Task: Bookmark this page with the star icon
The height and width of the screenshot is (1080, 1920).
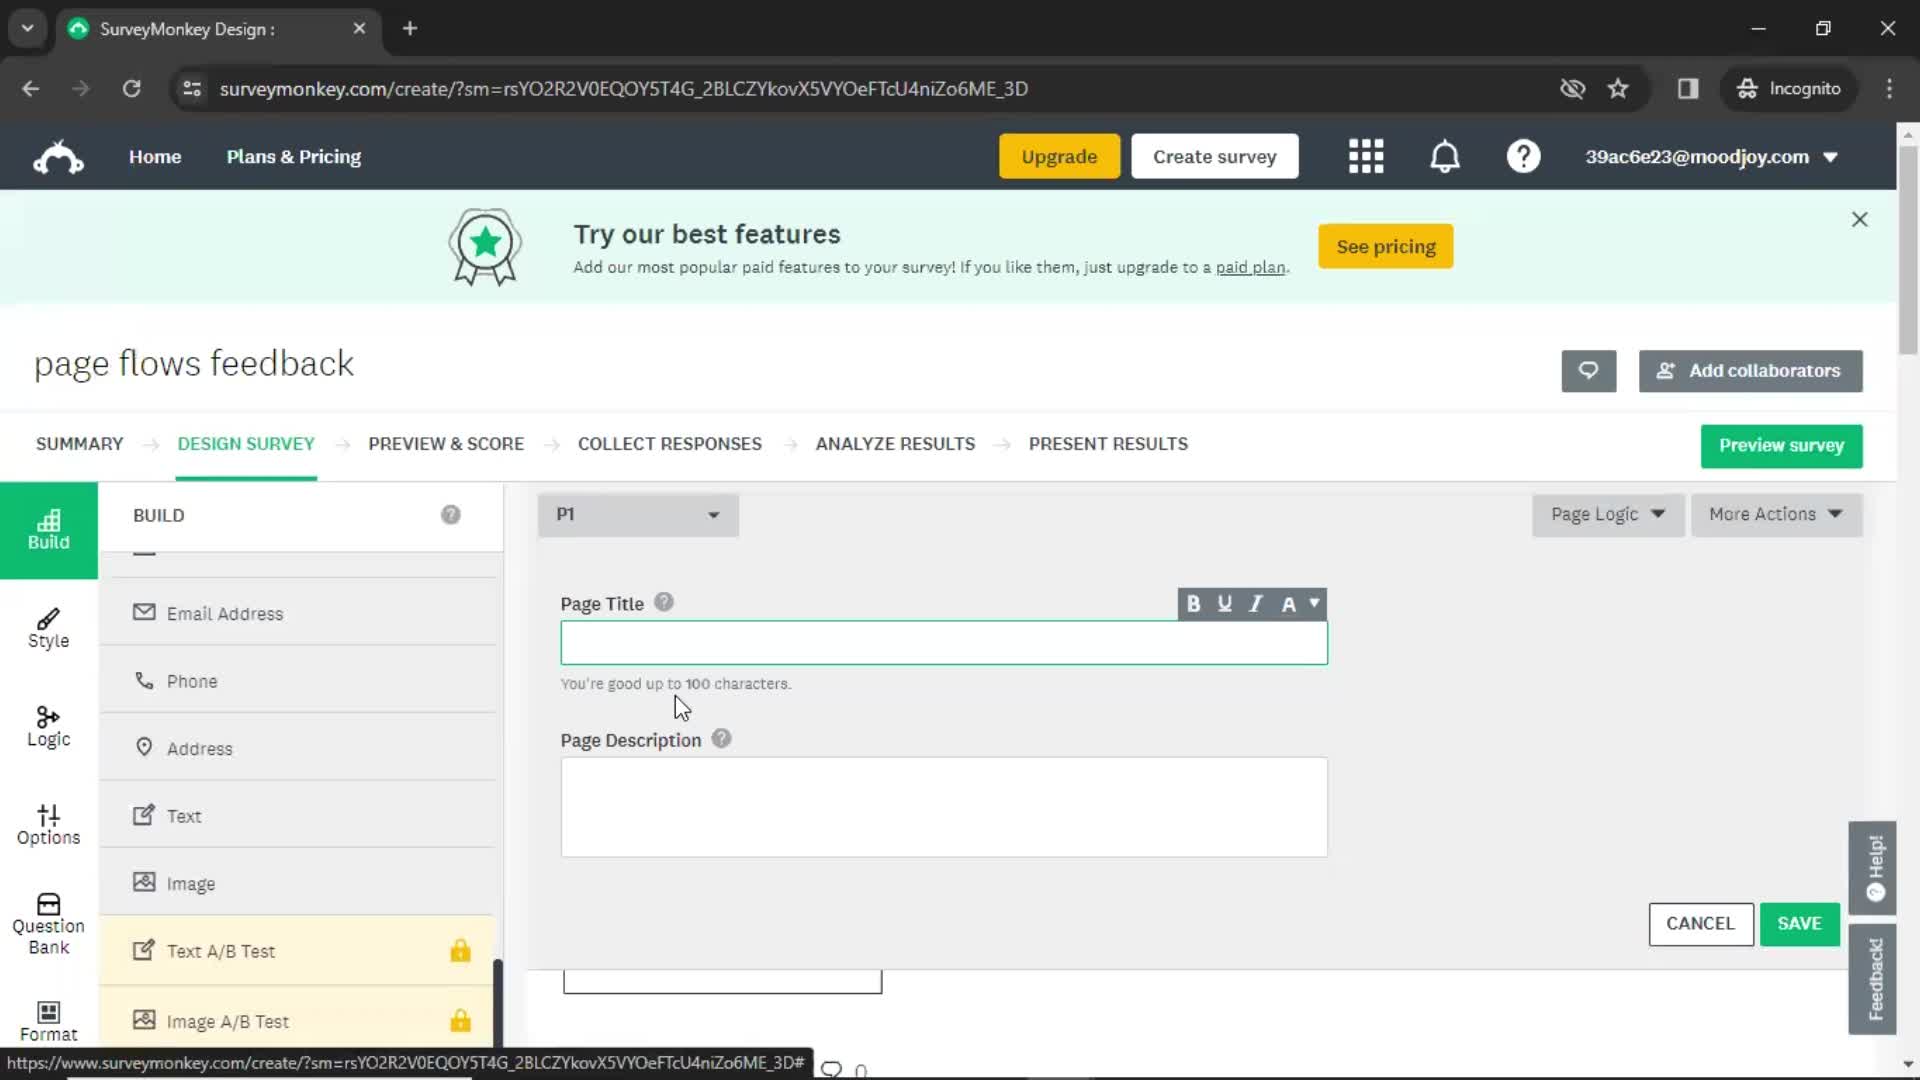Action: coord(1618,88)
